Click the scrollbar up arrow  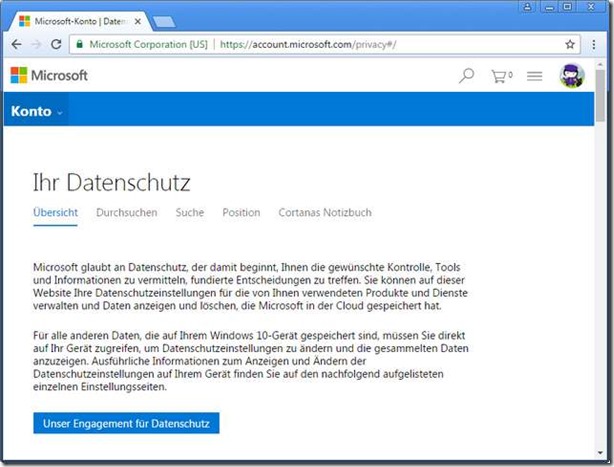600,63
